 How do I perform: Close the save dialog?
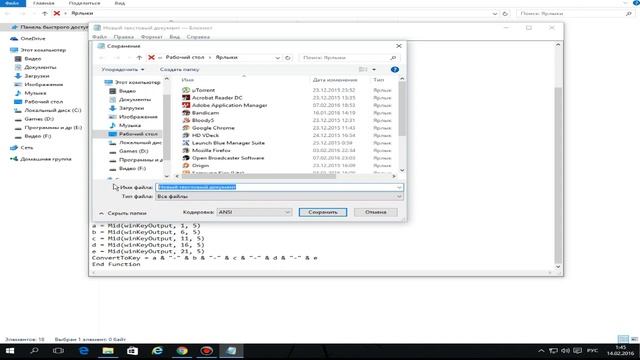coord(399,46)
